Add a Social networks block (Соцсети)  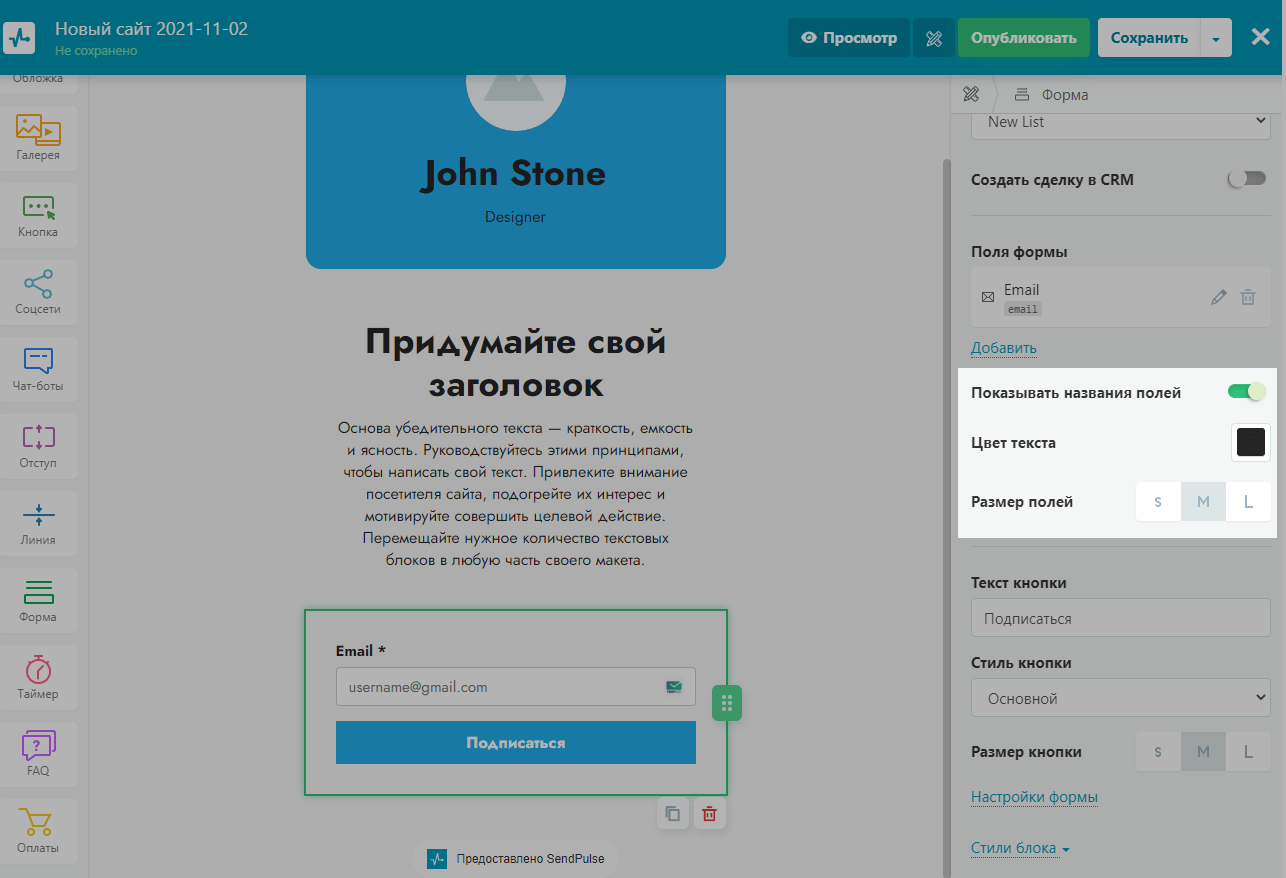(38, 291)
